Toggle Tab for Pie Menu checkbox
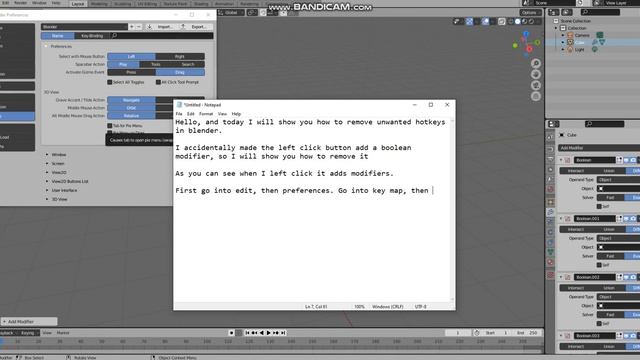This screenshot has width=640, height=360. point(109,126)
